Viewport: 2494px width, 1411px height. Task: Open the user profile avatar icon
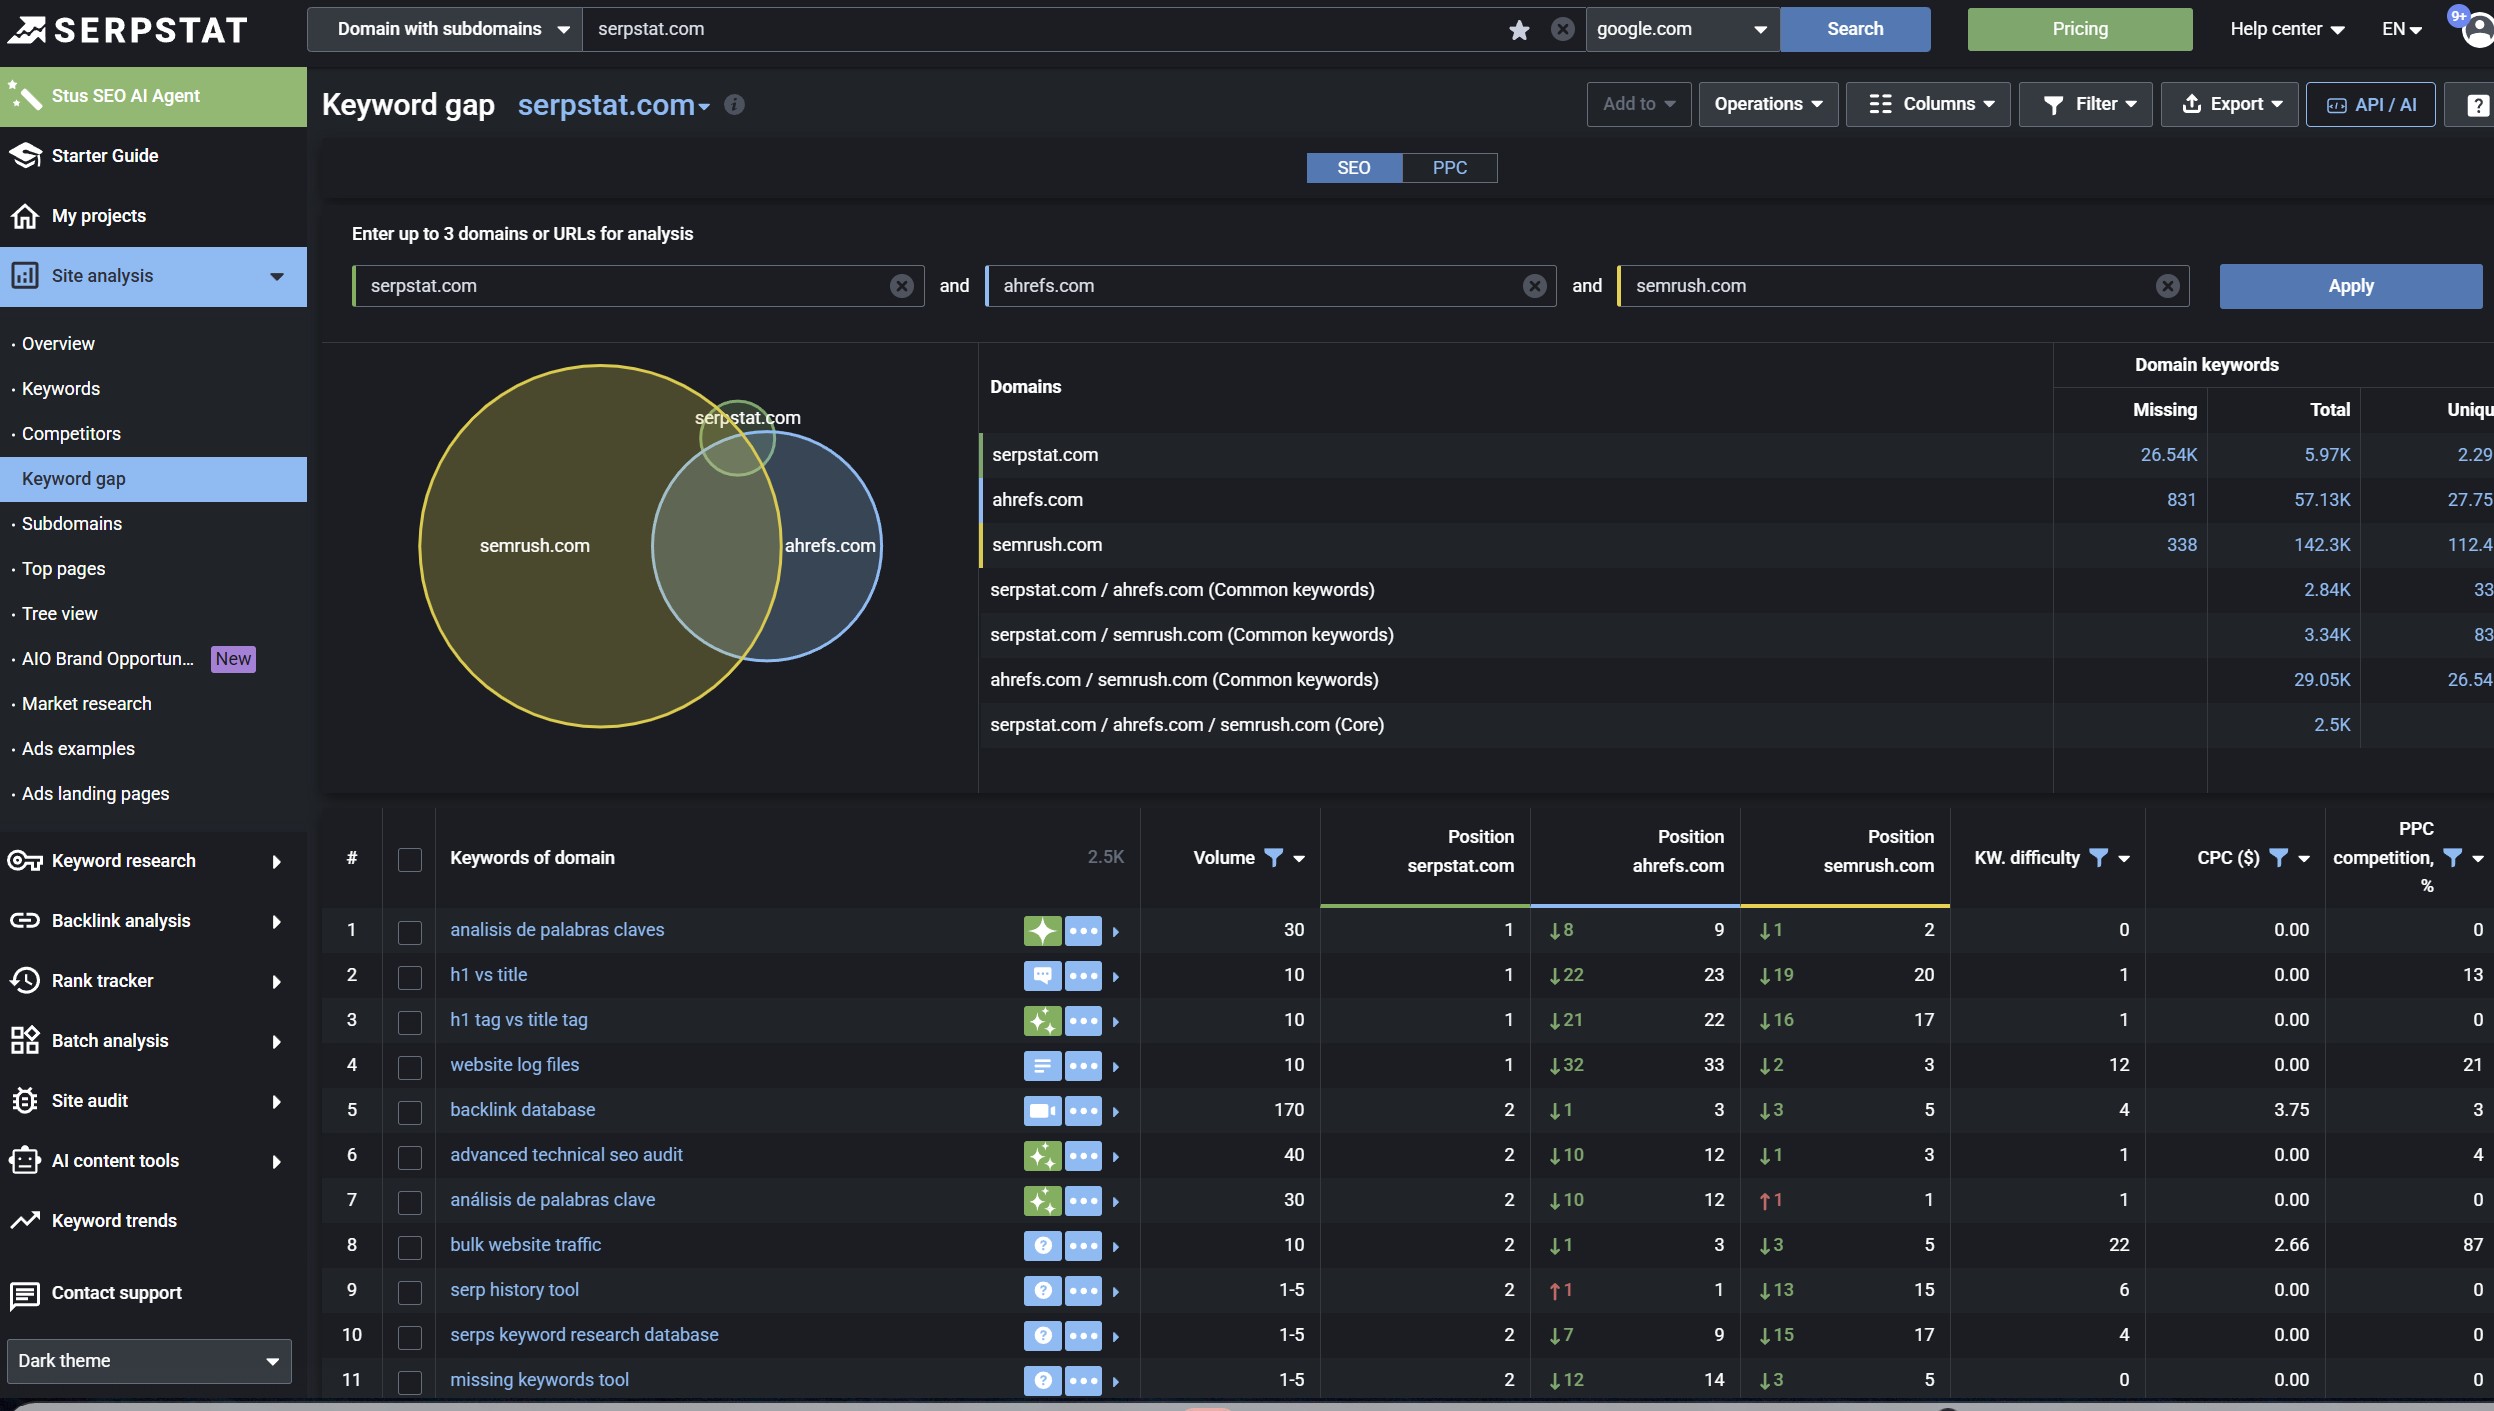(x=2477, y=29)
